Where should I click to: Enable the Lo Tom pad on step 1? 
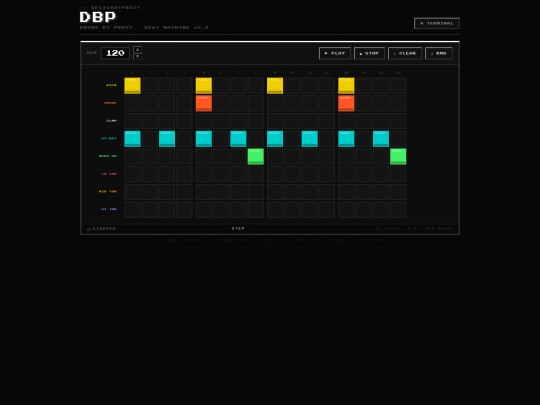133,174
